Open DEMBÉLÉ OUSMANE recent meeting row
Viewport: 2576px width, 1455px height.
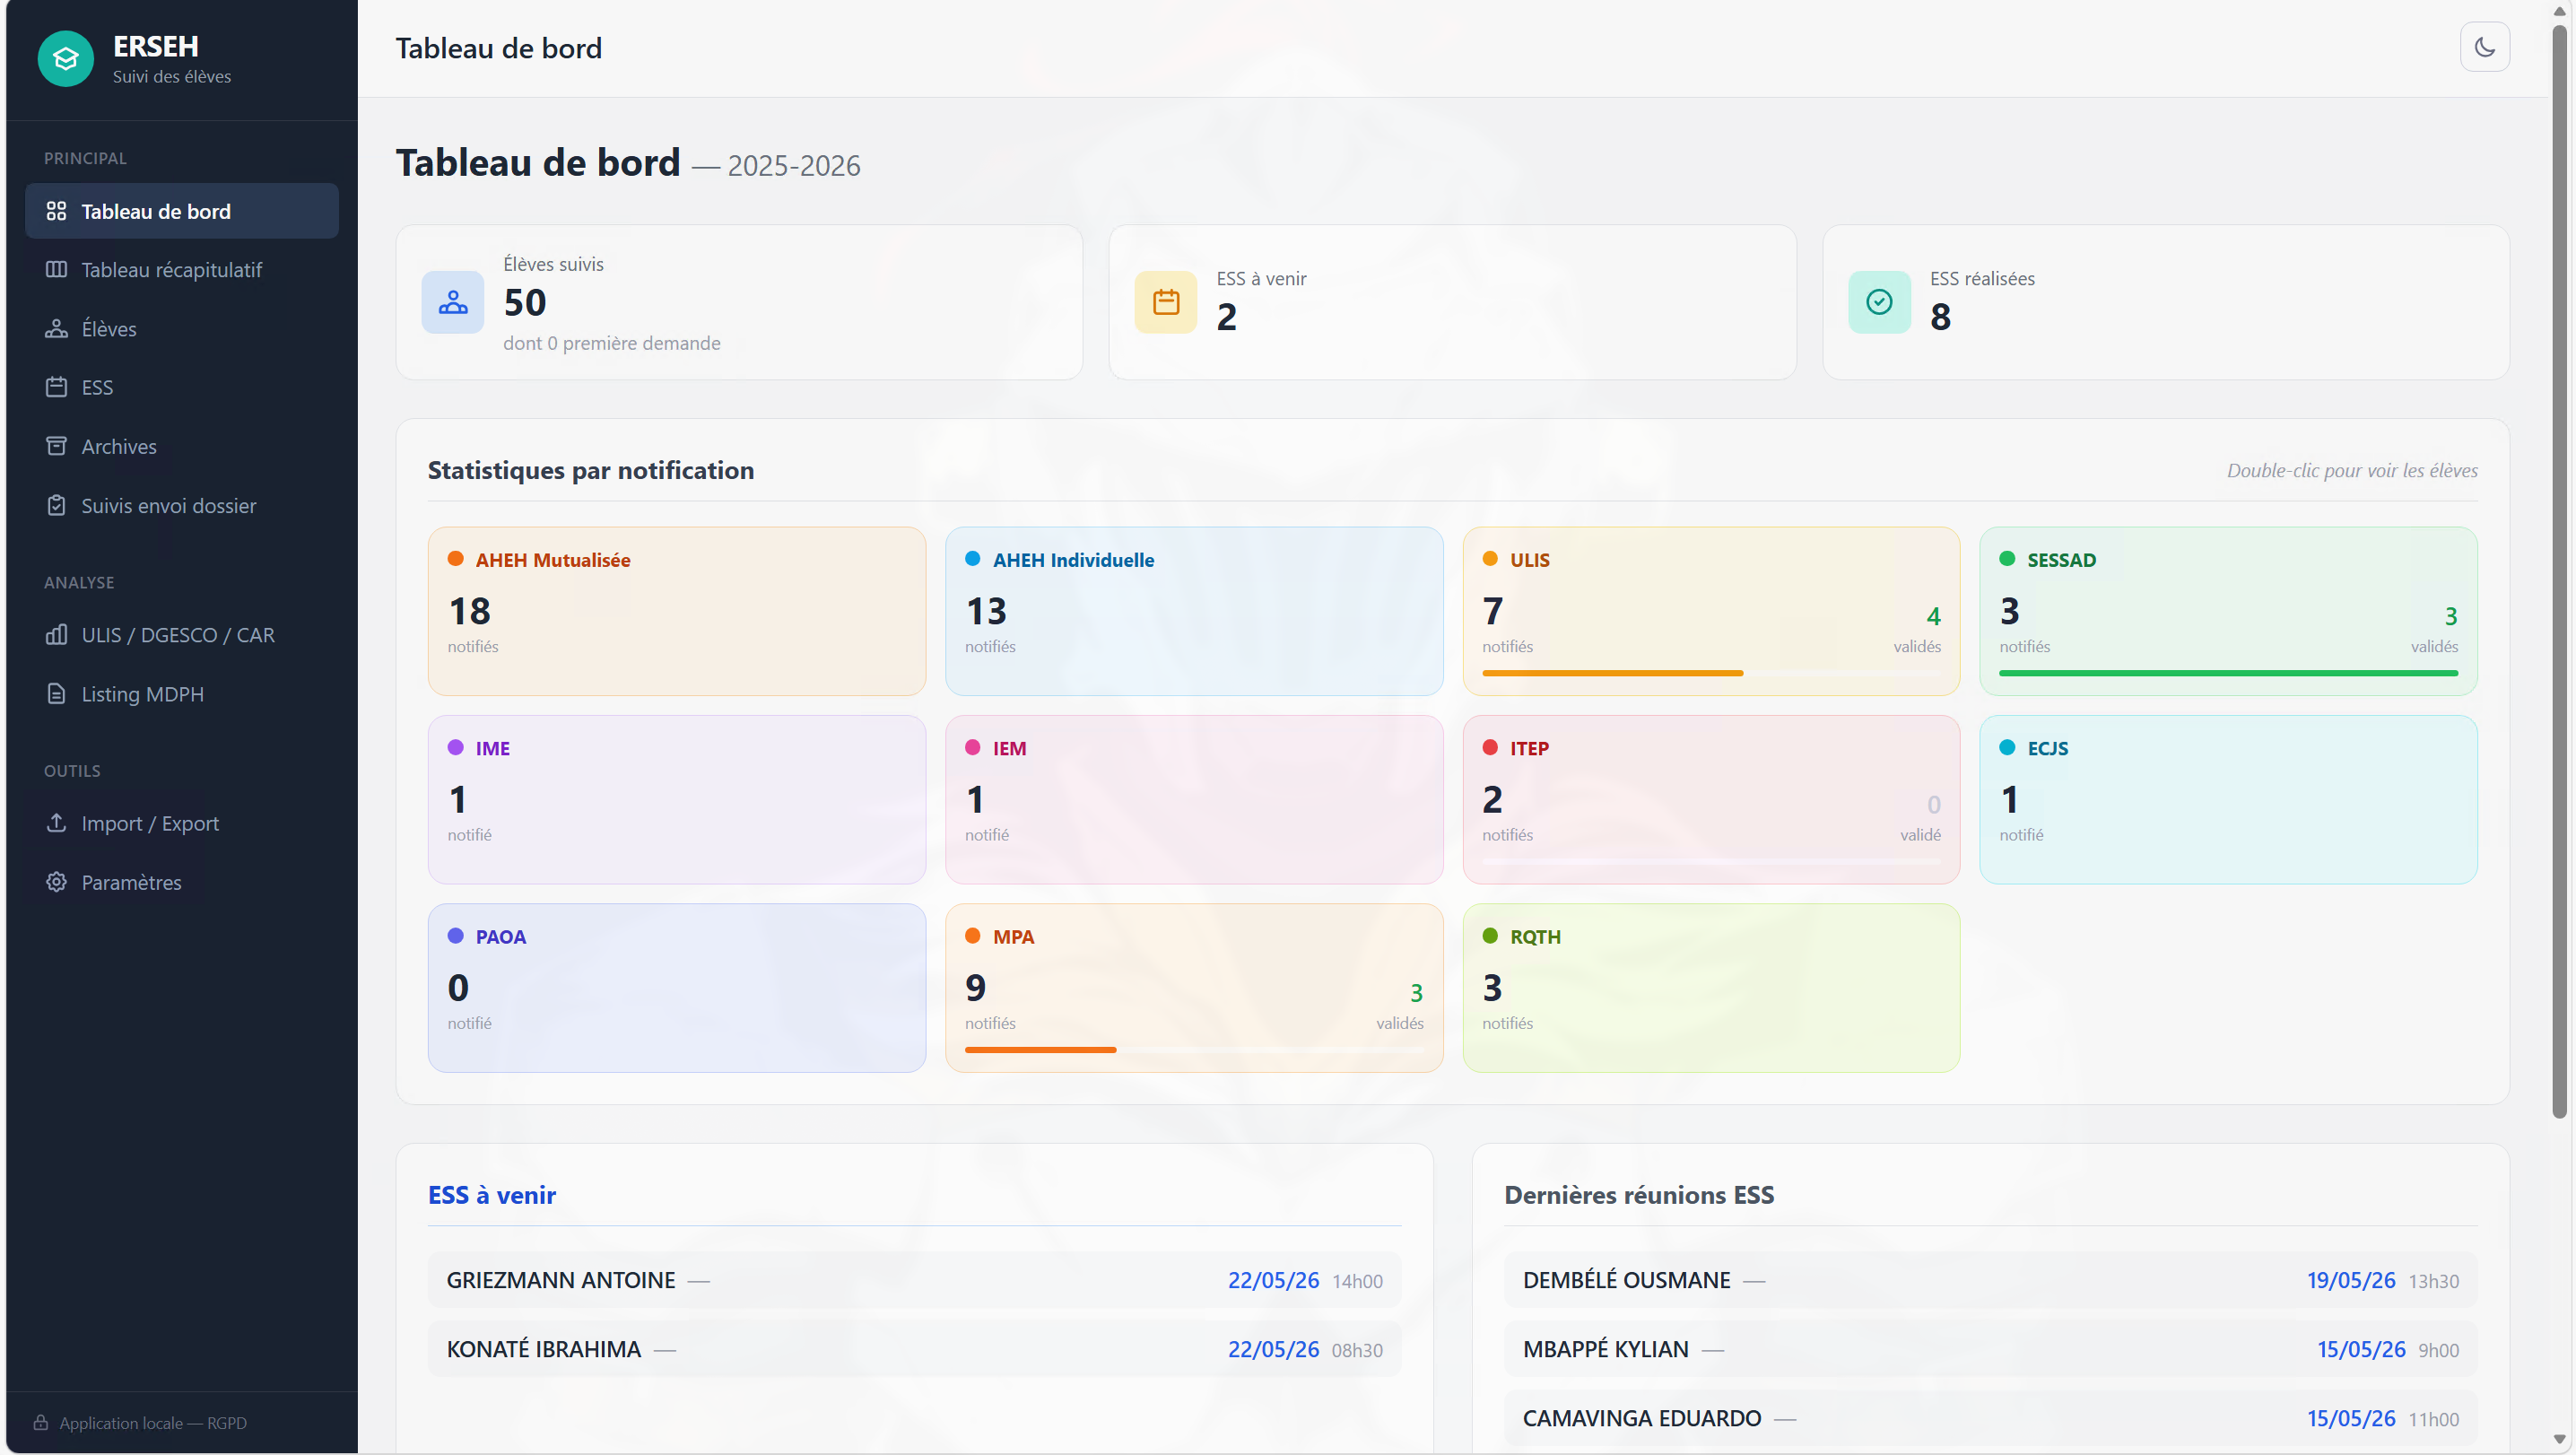coord(1990,1280)
